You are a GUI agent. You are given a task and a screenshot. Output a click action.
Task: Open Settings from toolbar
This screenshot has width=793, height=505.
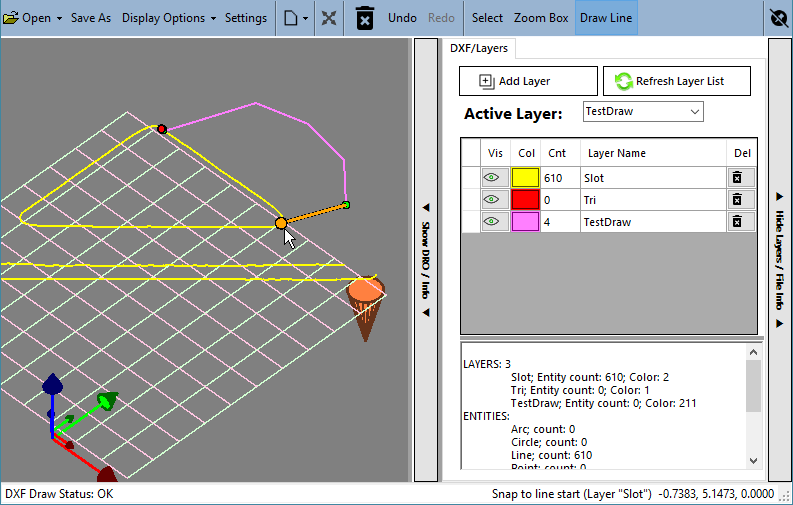[x=246, y=18]
